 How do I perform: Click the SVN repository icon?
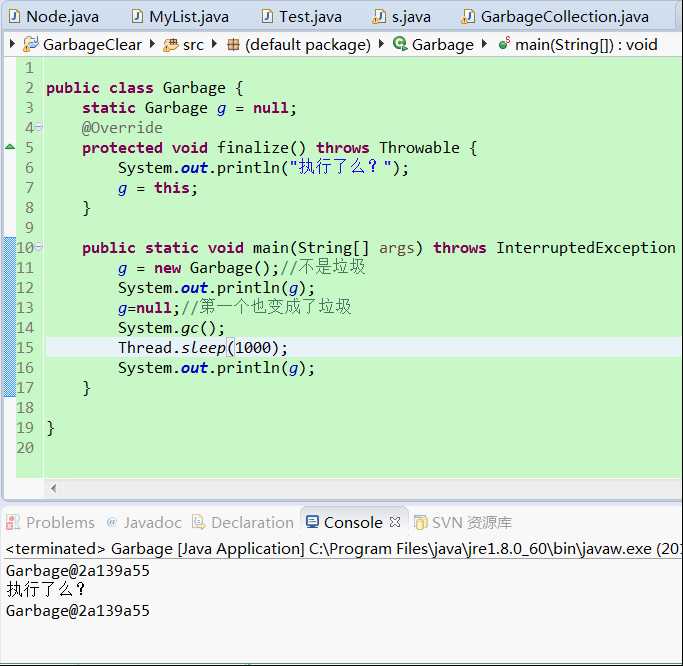420,522
